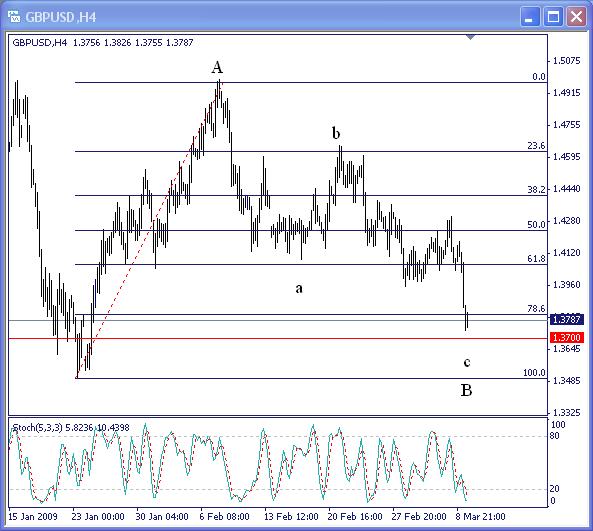Click the 6 Feb 08:00 time label
Image resolution: width=593 pixels, height=531 pixels.
[224, 517]
